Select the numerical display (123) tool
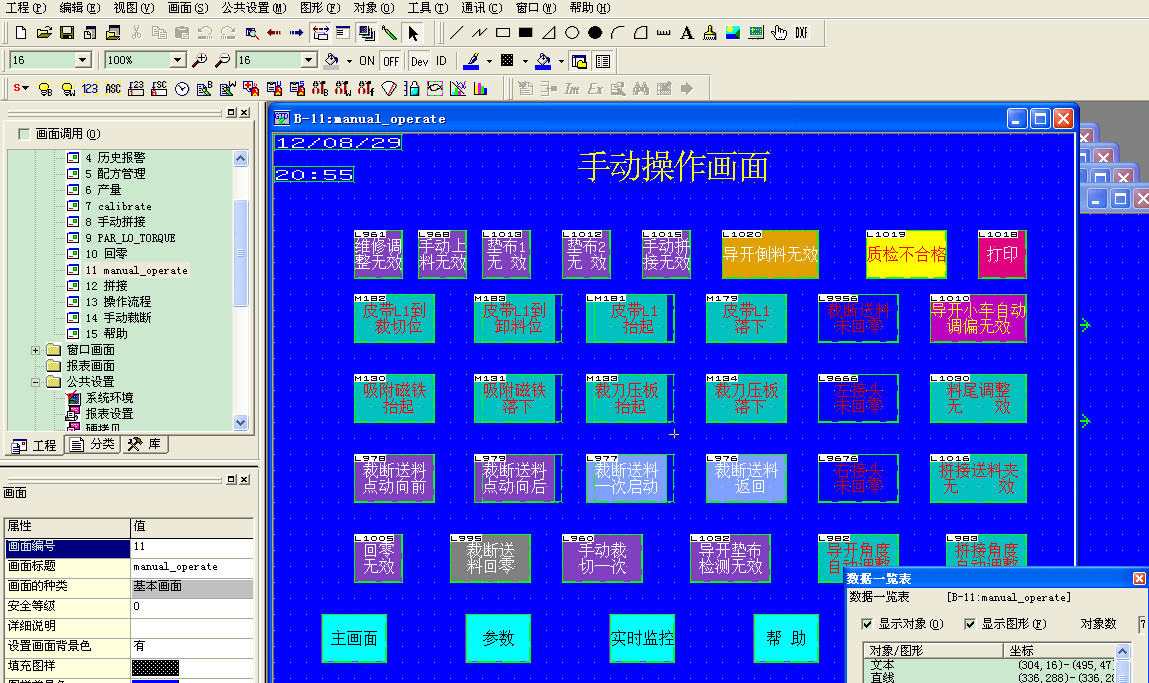1149x683 pixels. [x=90, y=89]
